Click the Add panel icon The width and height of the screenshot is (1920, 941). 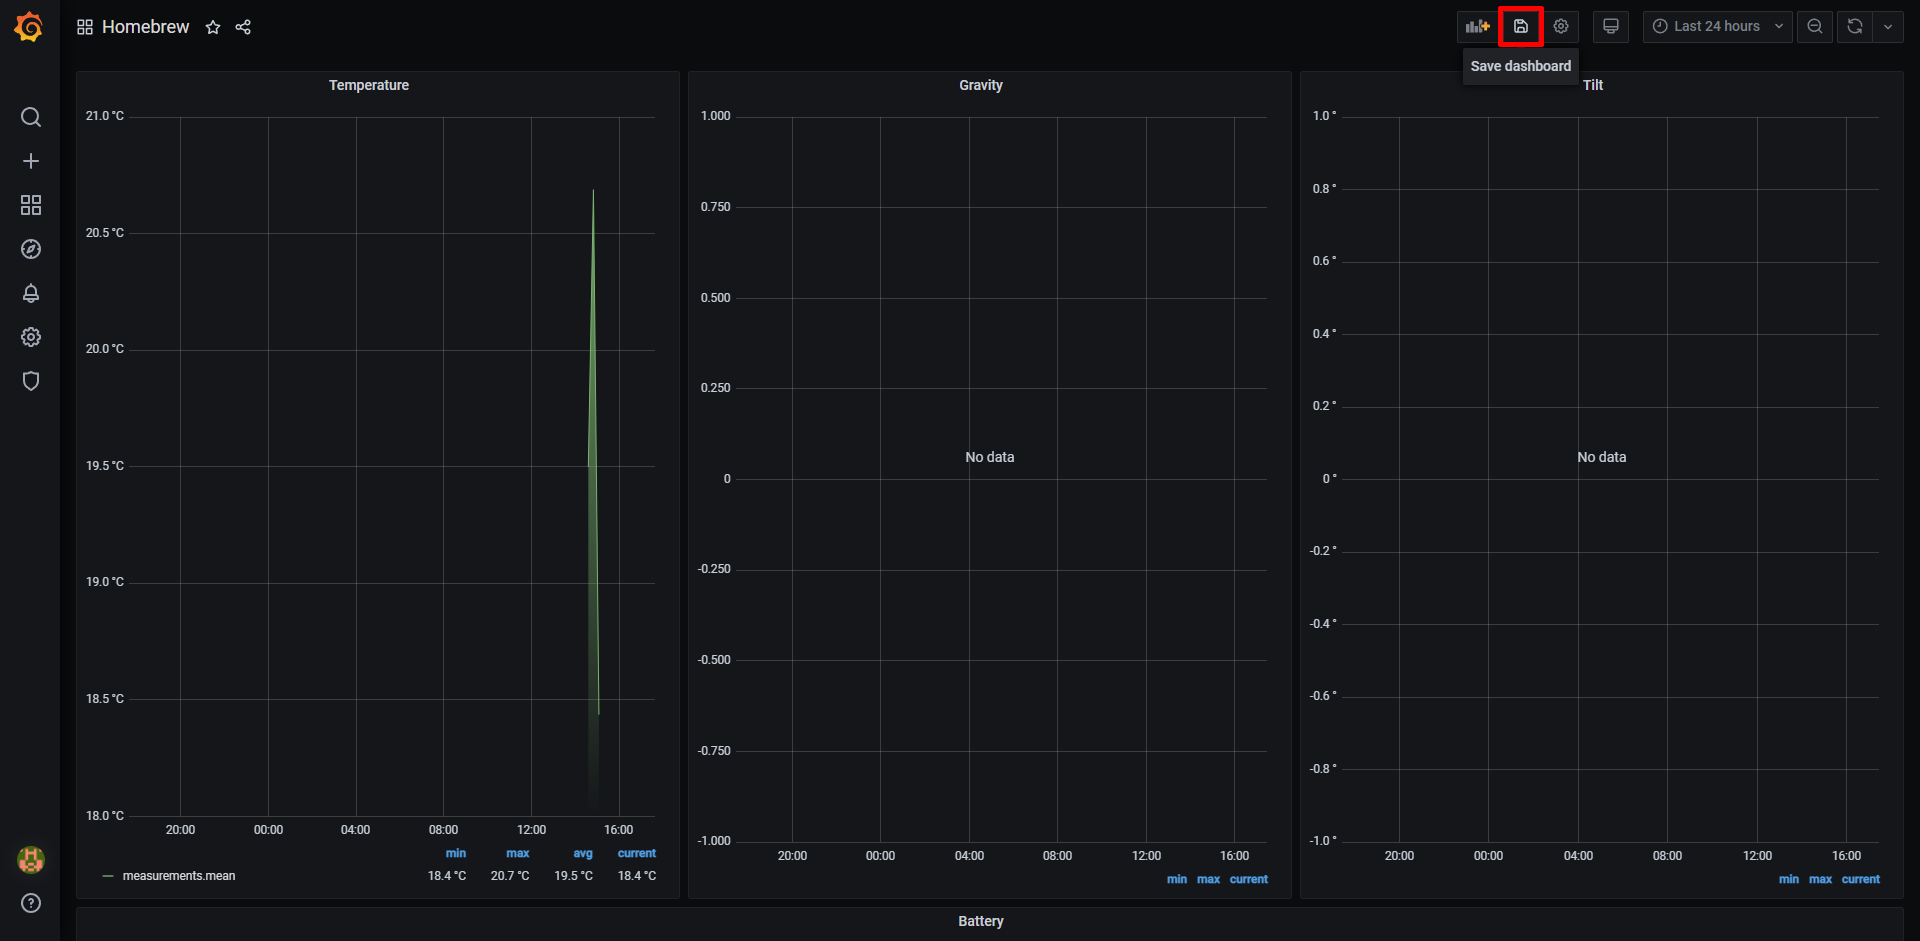[x=1478, y=26]
